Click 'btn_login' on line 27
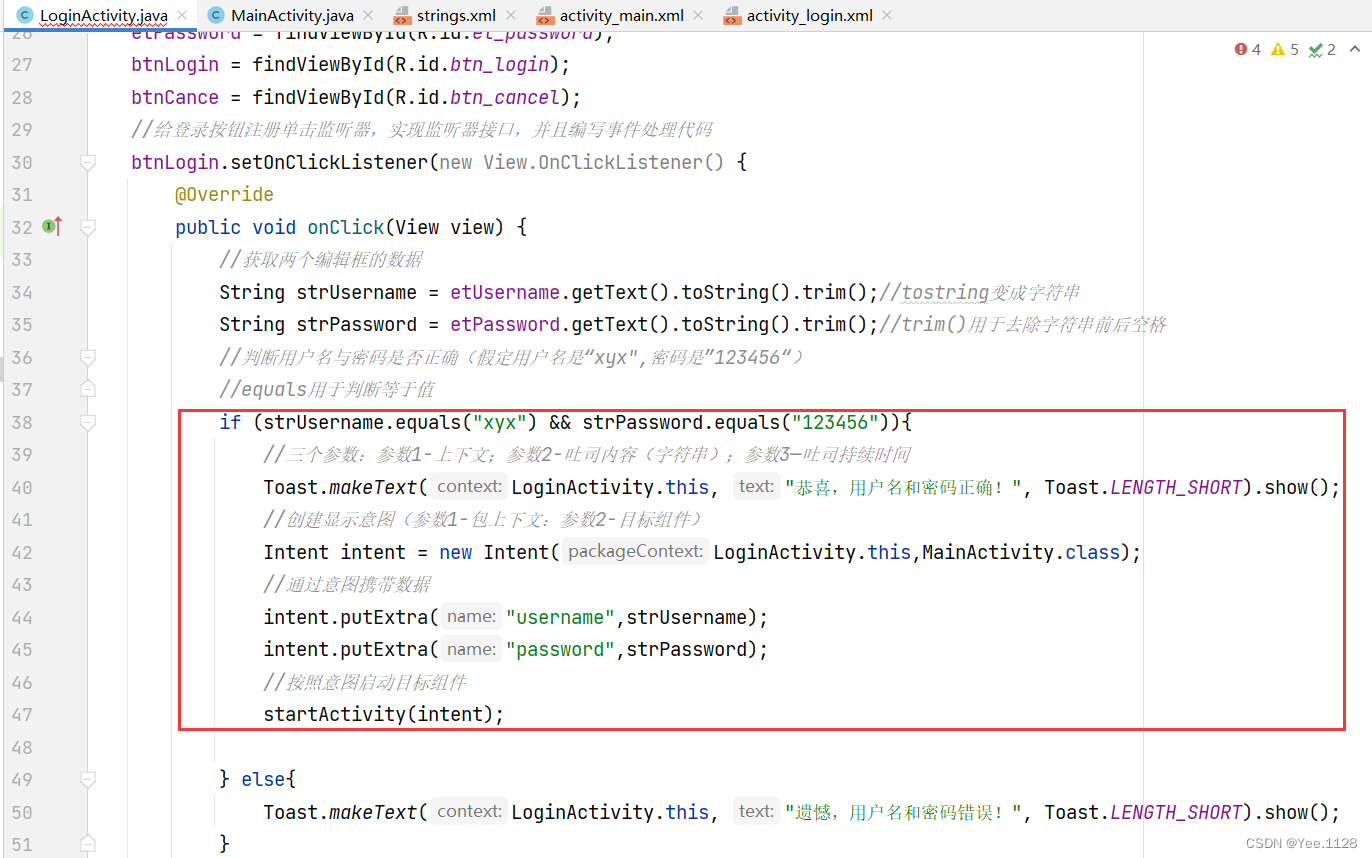 499,64
